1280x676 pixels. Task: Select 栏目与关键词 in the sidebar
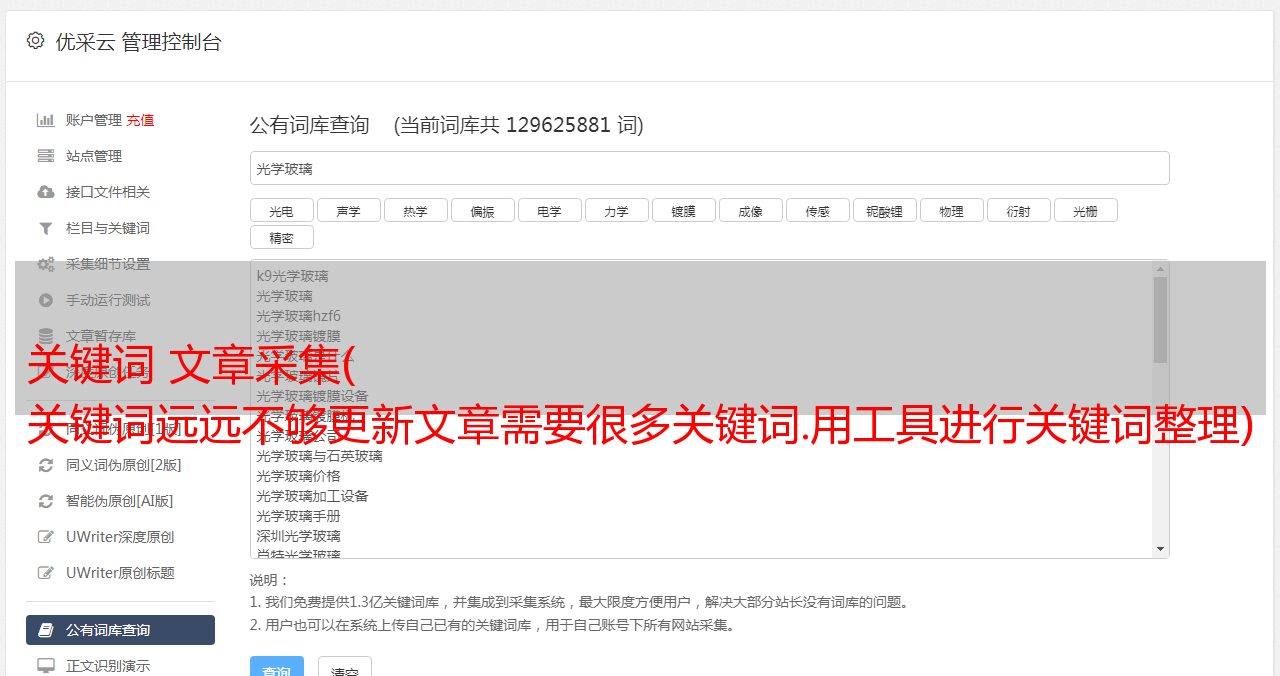click(108, 228)
